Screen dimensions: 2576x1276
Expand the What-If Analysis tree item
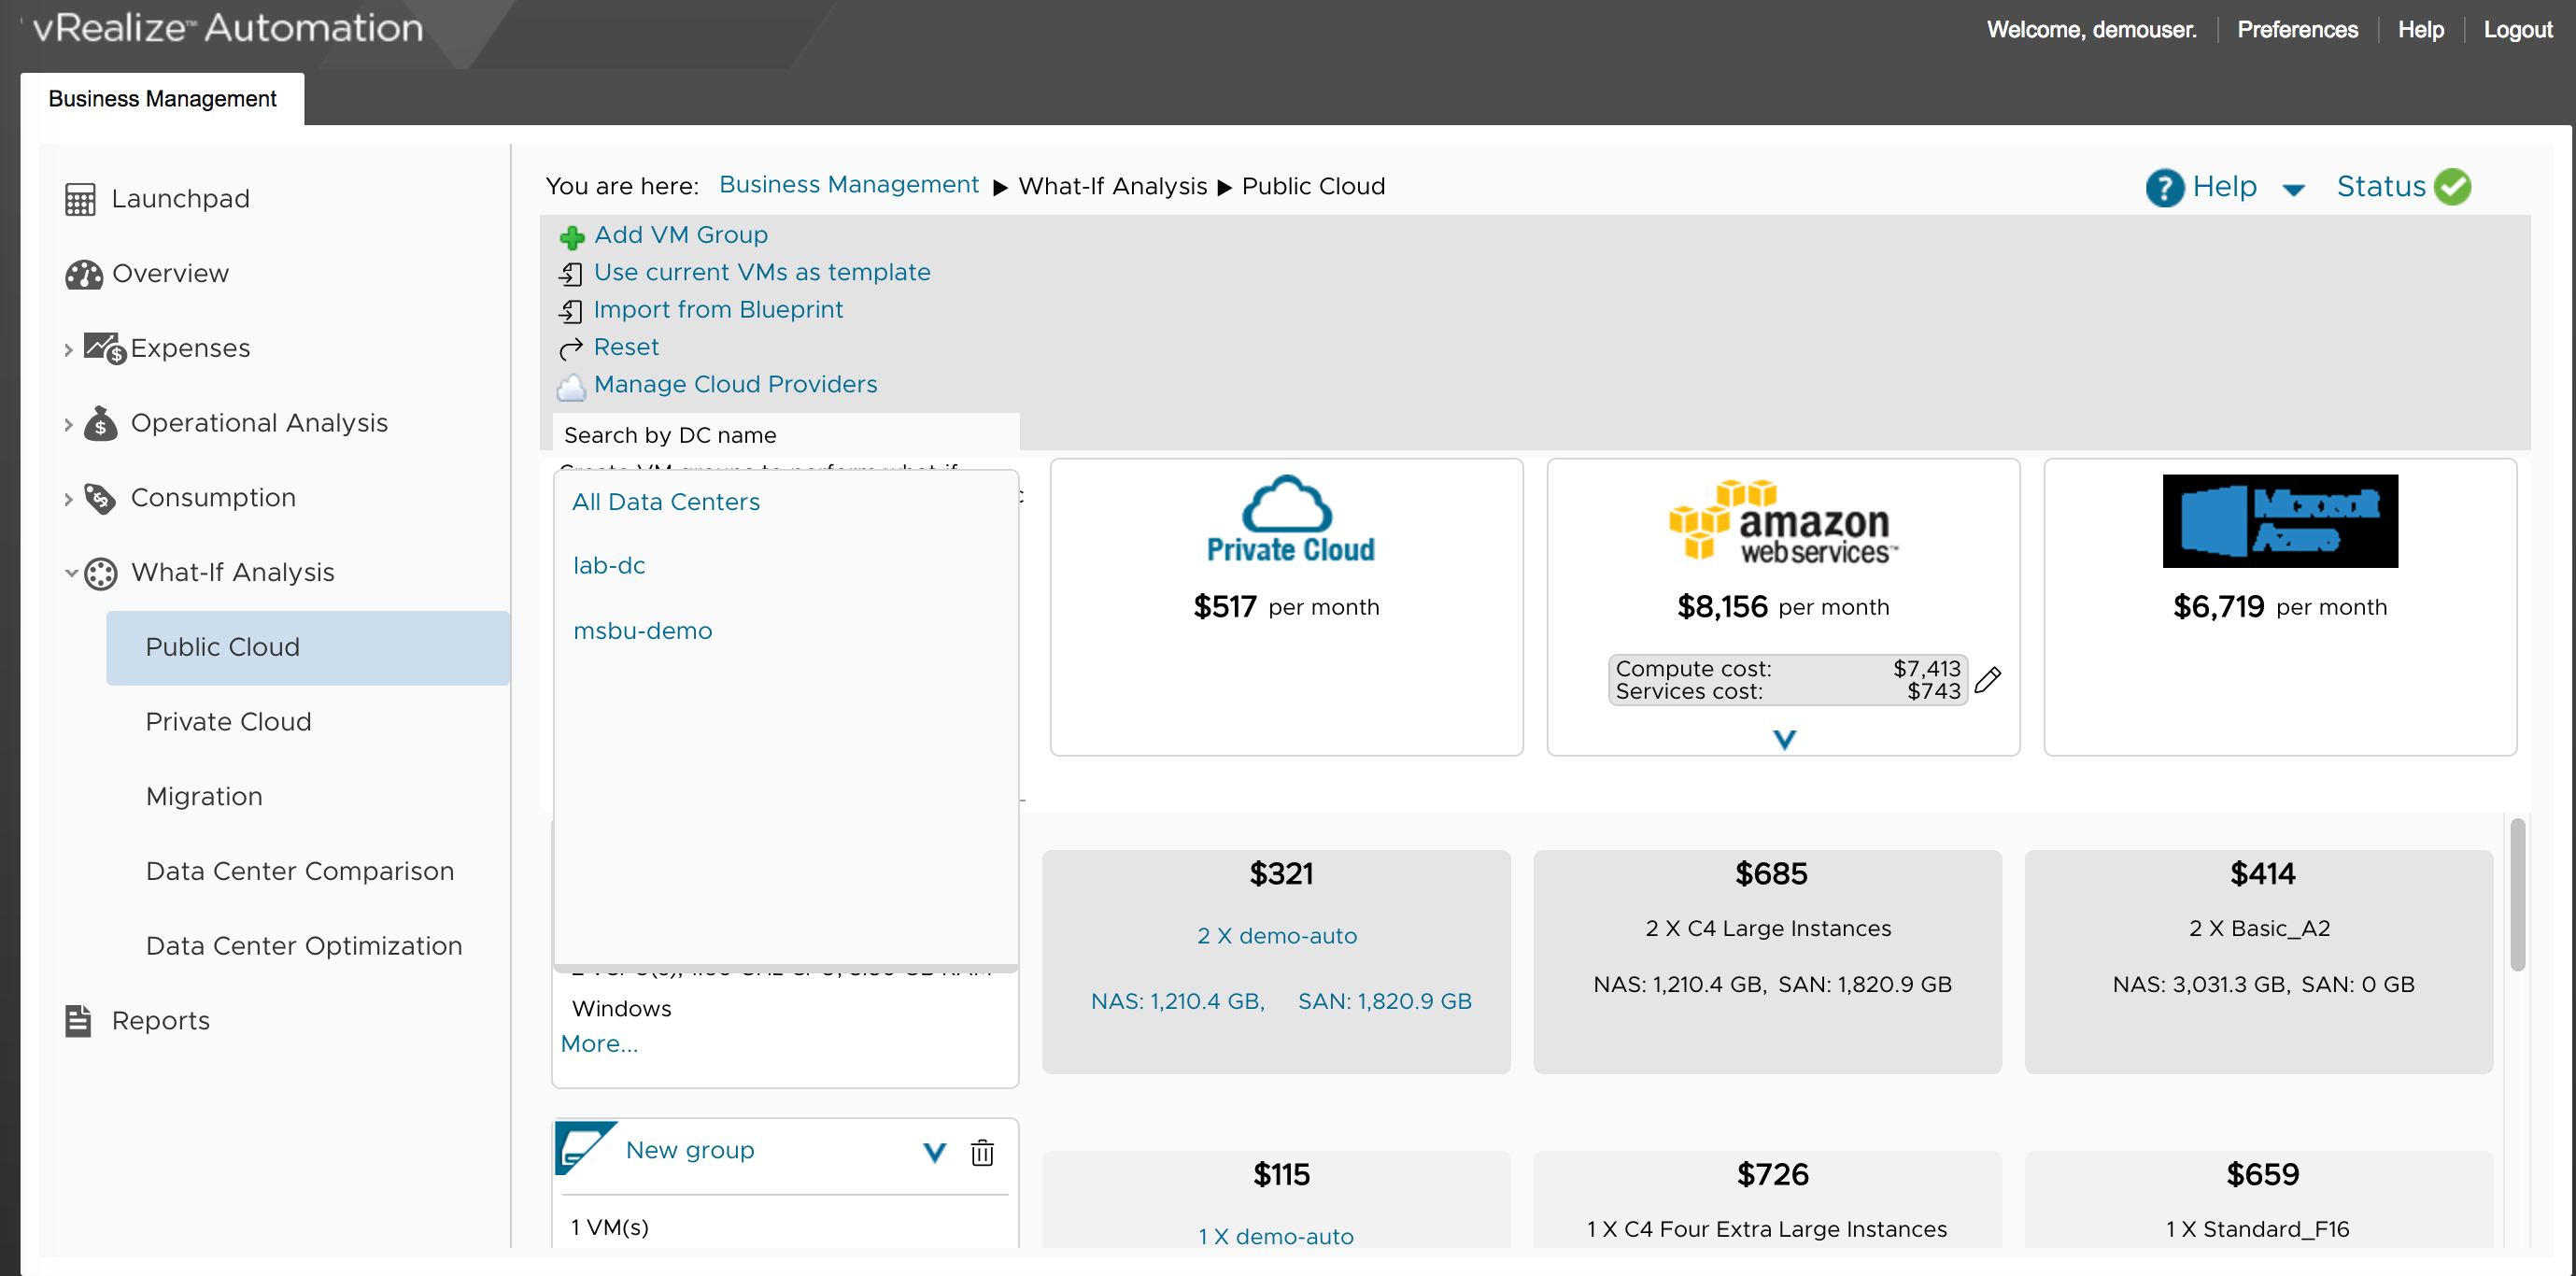[x=67, y=574]
